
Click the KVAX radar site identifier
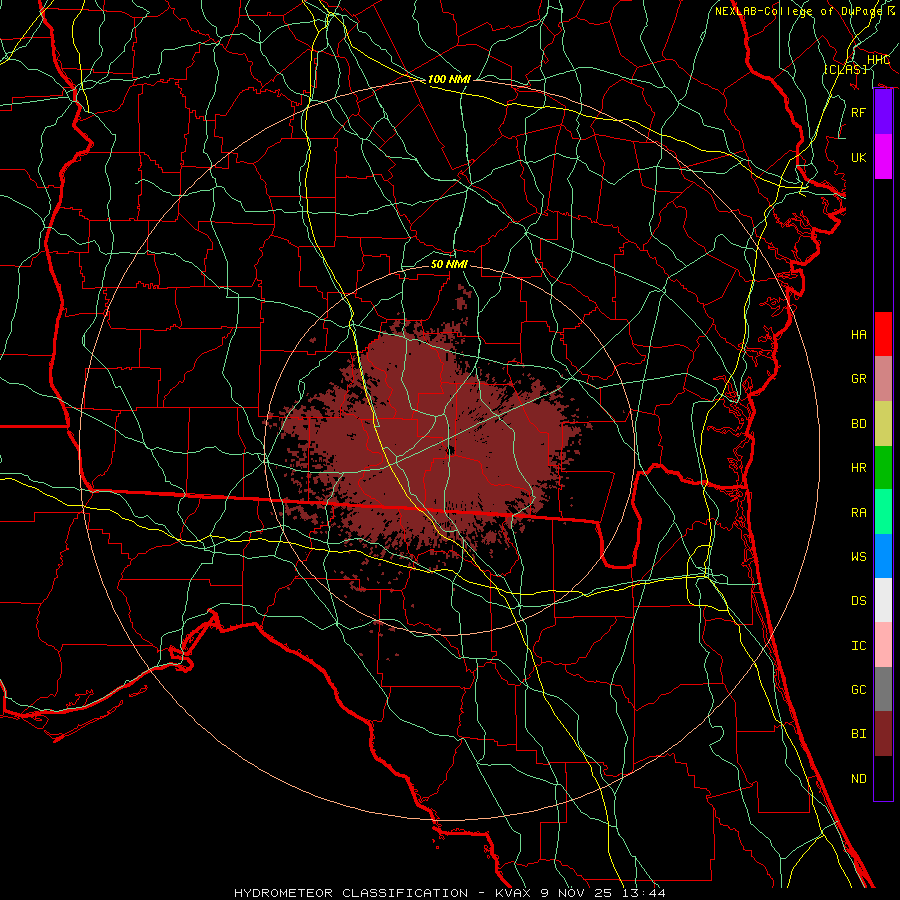pos(513,893)
